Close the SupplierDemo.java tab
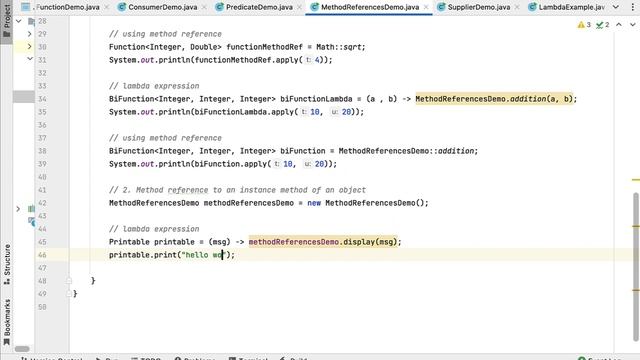The image size is (640, 360). tap(517, 7)
